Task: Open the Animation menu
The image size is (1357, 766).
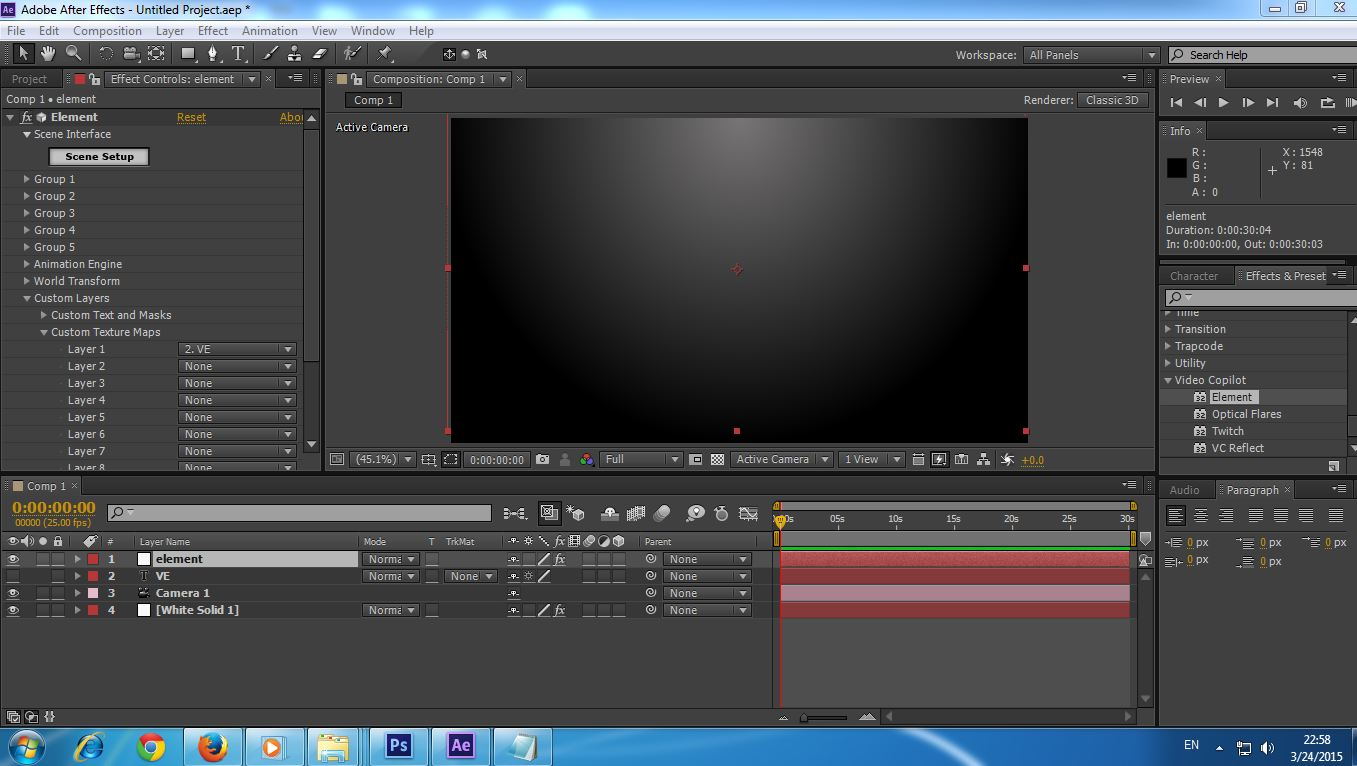Action: coord(270,31)
